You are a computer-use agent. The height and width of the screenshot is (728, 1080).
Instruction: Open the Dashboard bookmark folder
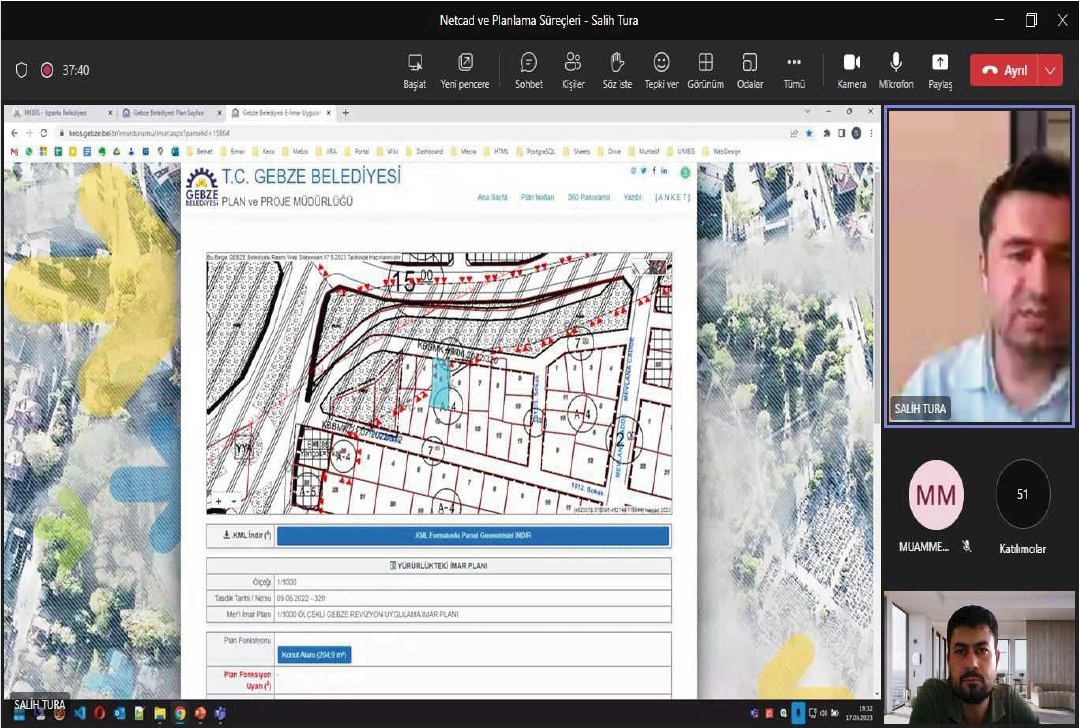pos(424,152)
